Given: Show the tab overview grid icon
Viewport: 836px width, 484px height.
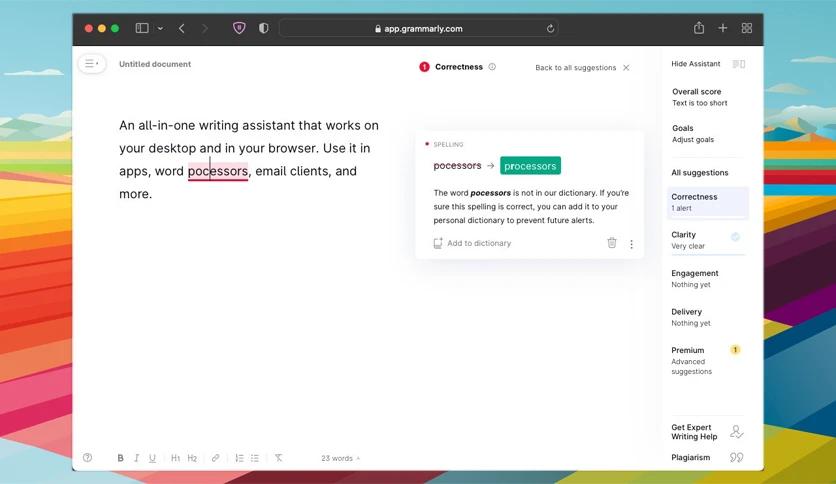Looking at the screenshot, I should 746,28.
